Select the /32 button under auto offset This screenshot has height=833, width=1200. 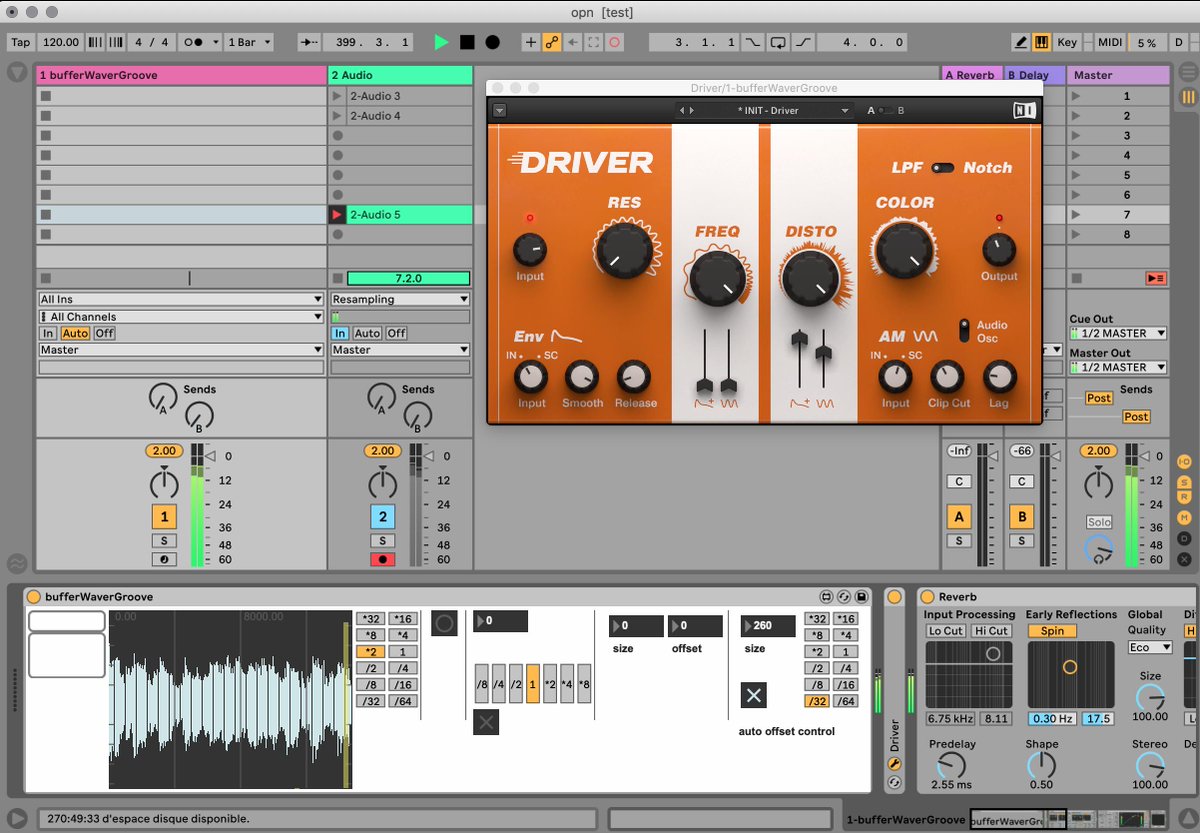(x=817, y=701)
